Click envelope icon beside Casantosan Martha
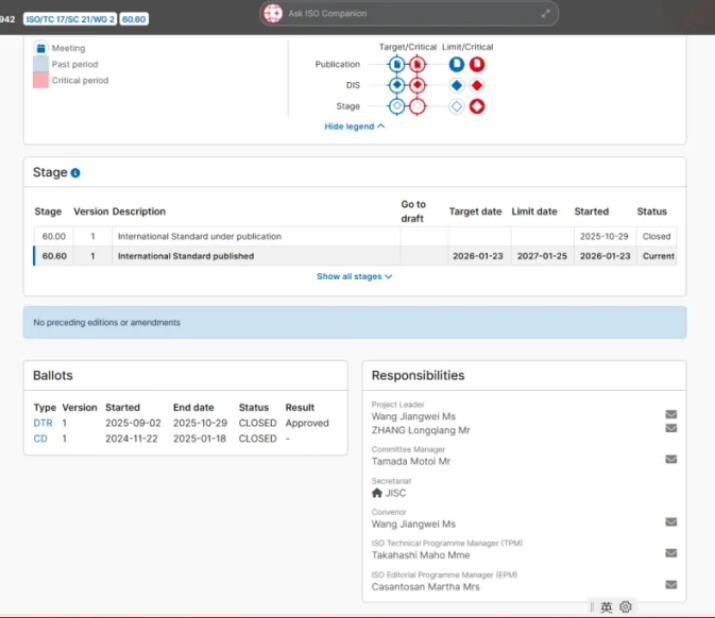 click(670, 585)
